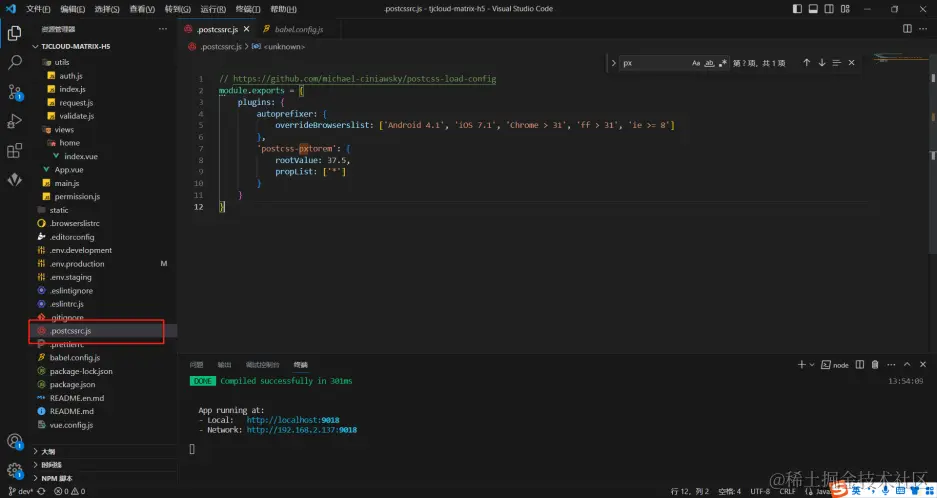Go to next match arrow in find widget
The height and width of the screenshot is (498, 937).
point(822,63)
